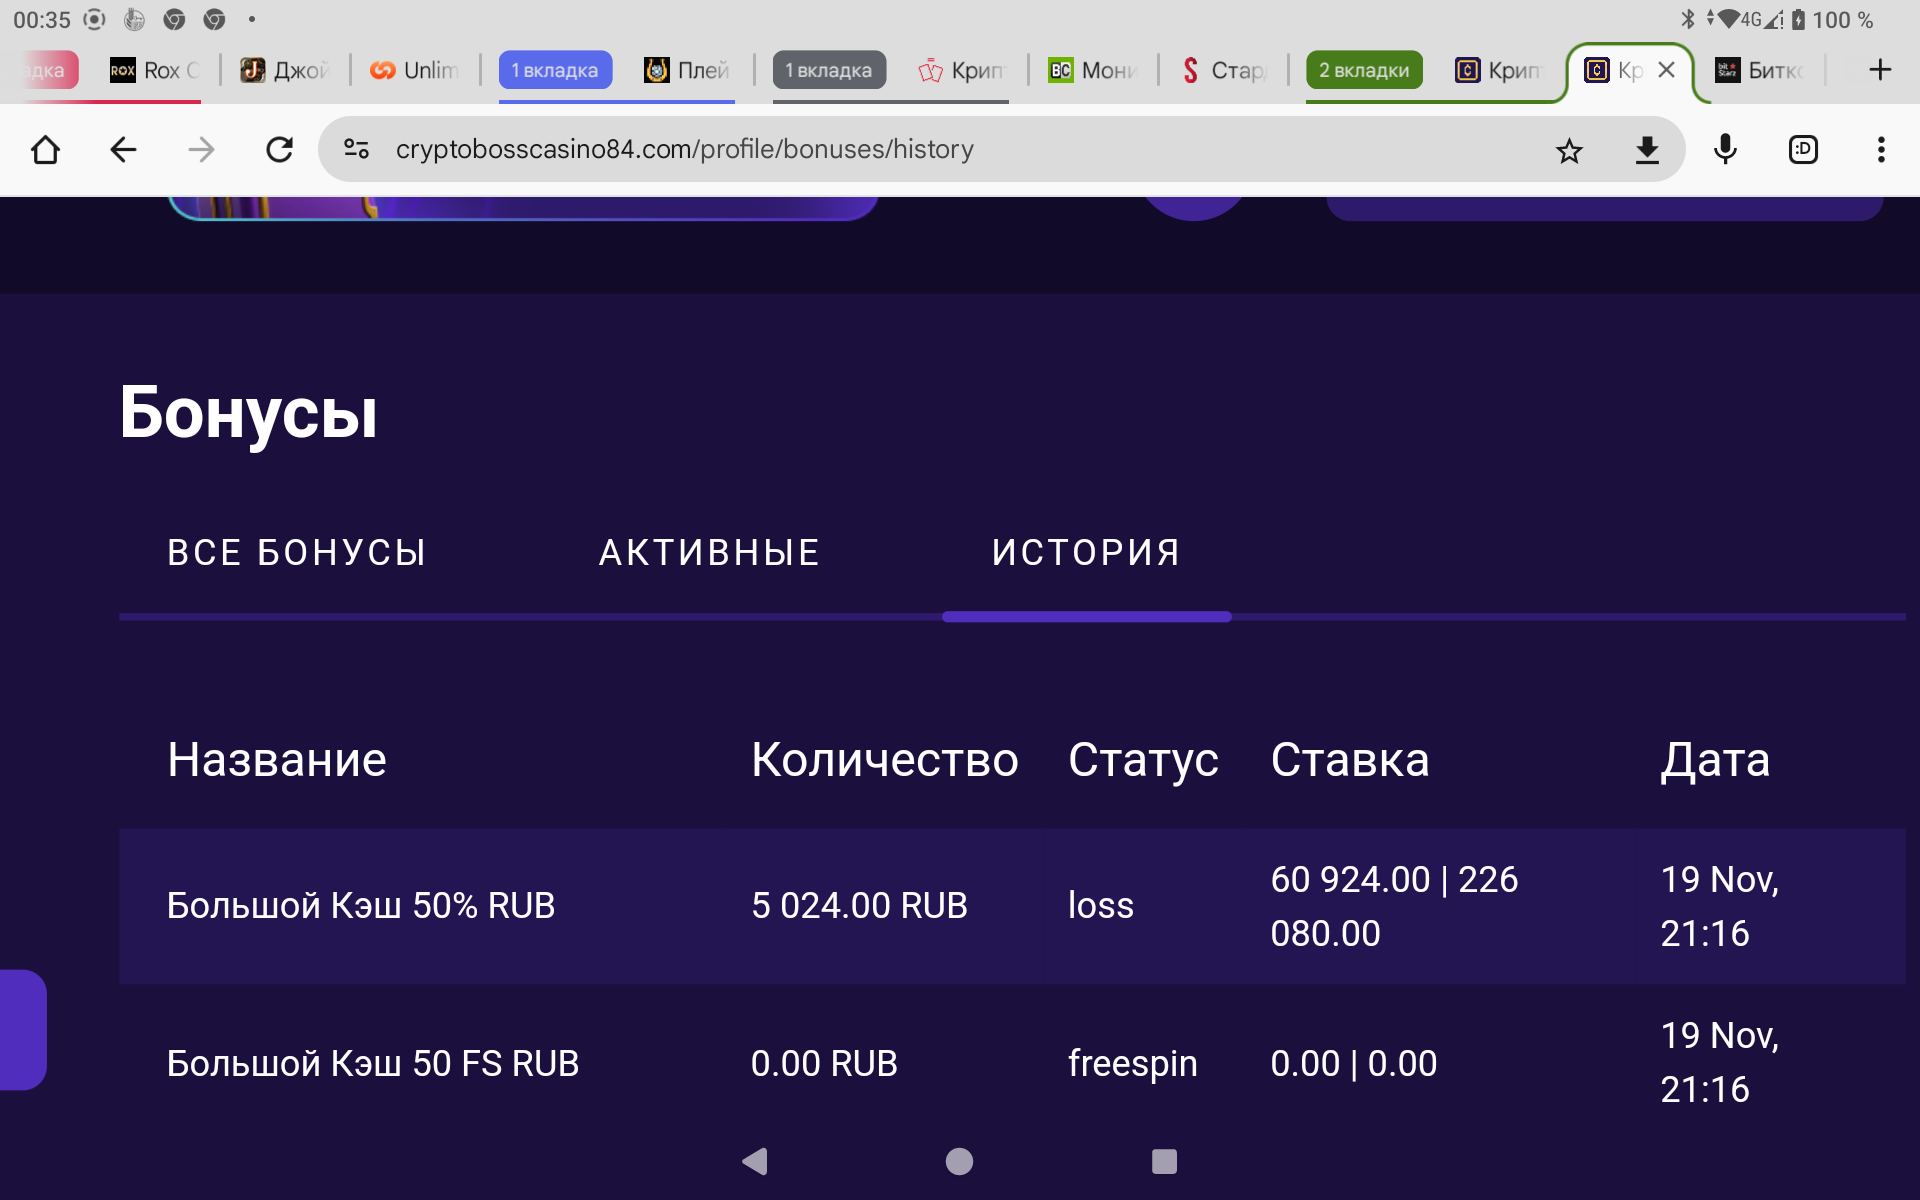Tap the Chrome home icon

[x=46, y=150]
